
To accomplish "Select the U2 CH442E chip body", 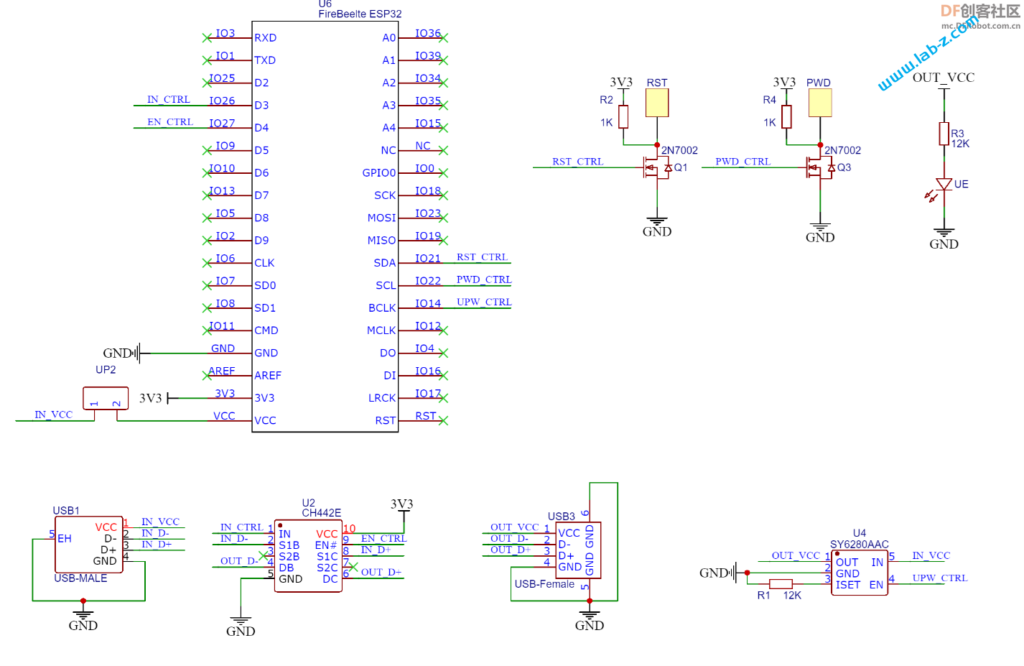I will tap(308, 556).
